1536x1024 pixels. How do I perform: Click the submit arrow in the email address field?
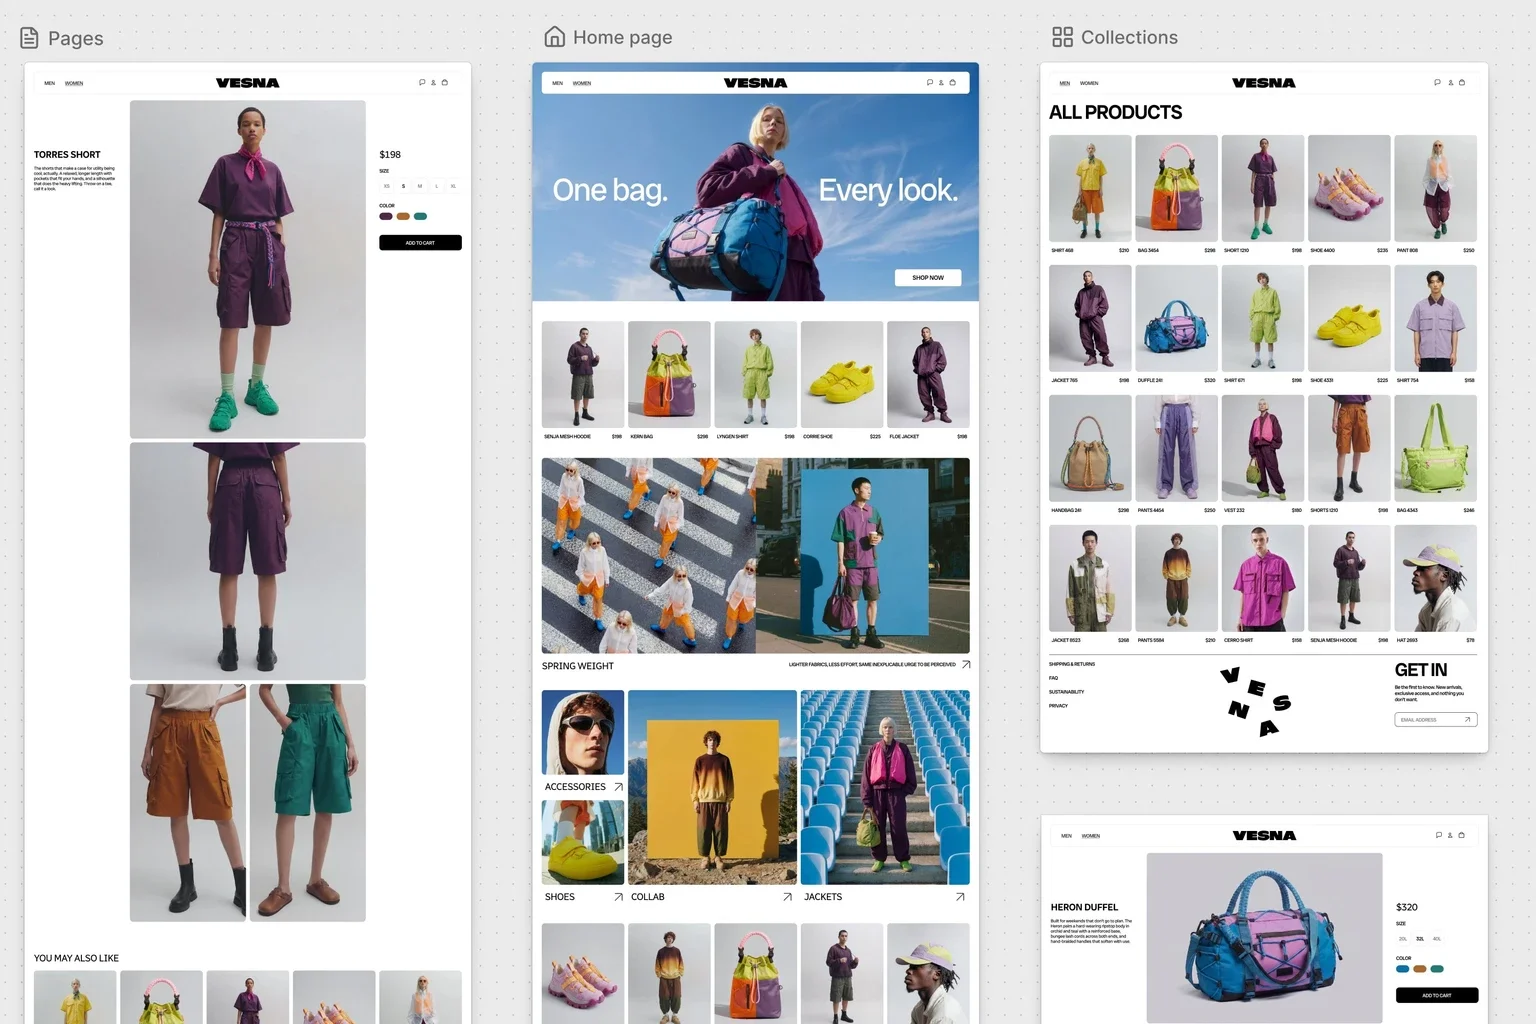coord(1468,720)
